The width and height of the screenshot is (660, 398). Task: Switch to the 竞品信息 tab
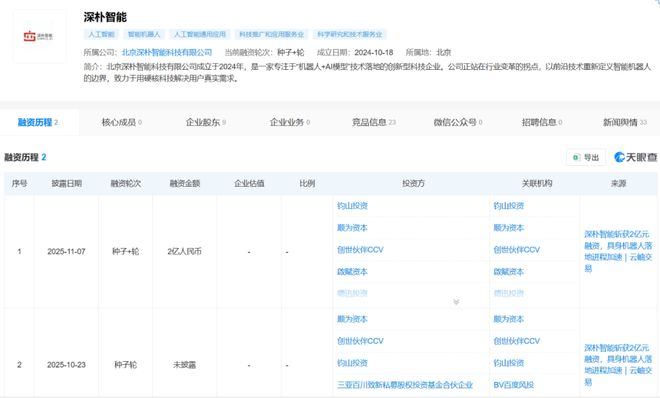(x=374, y=122)
